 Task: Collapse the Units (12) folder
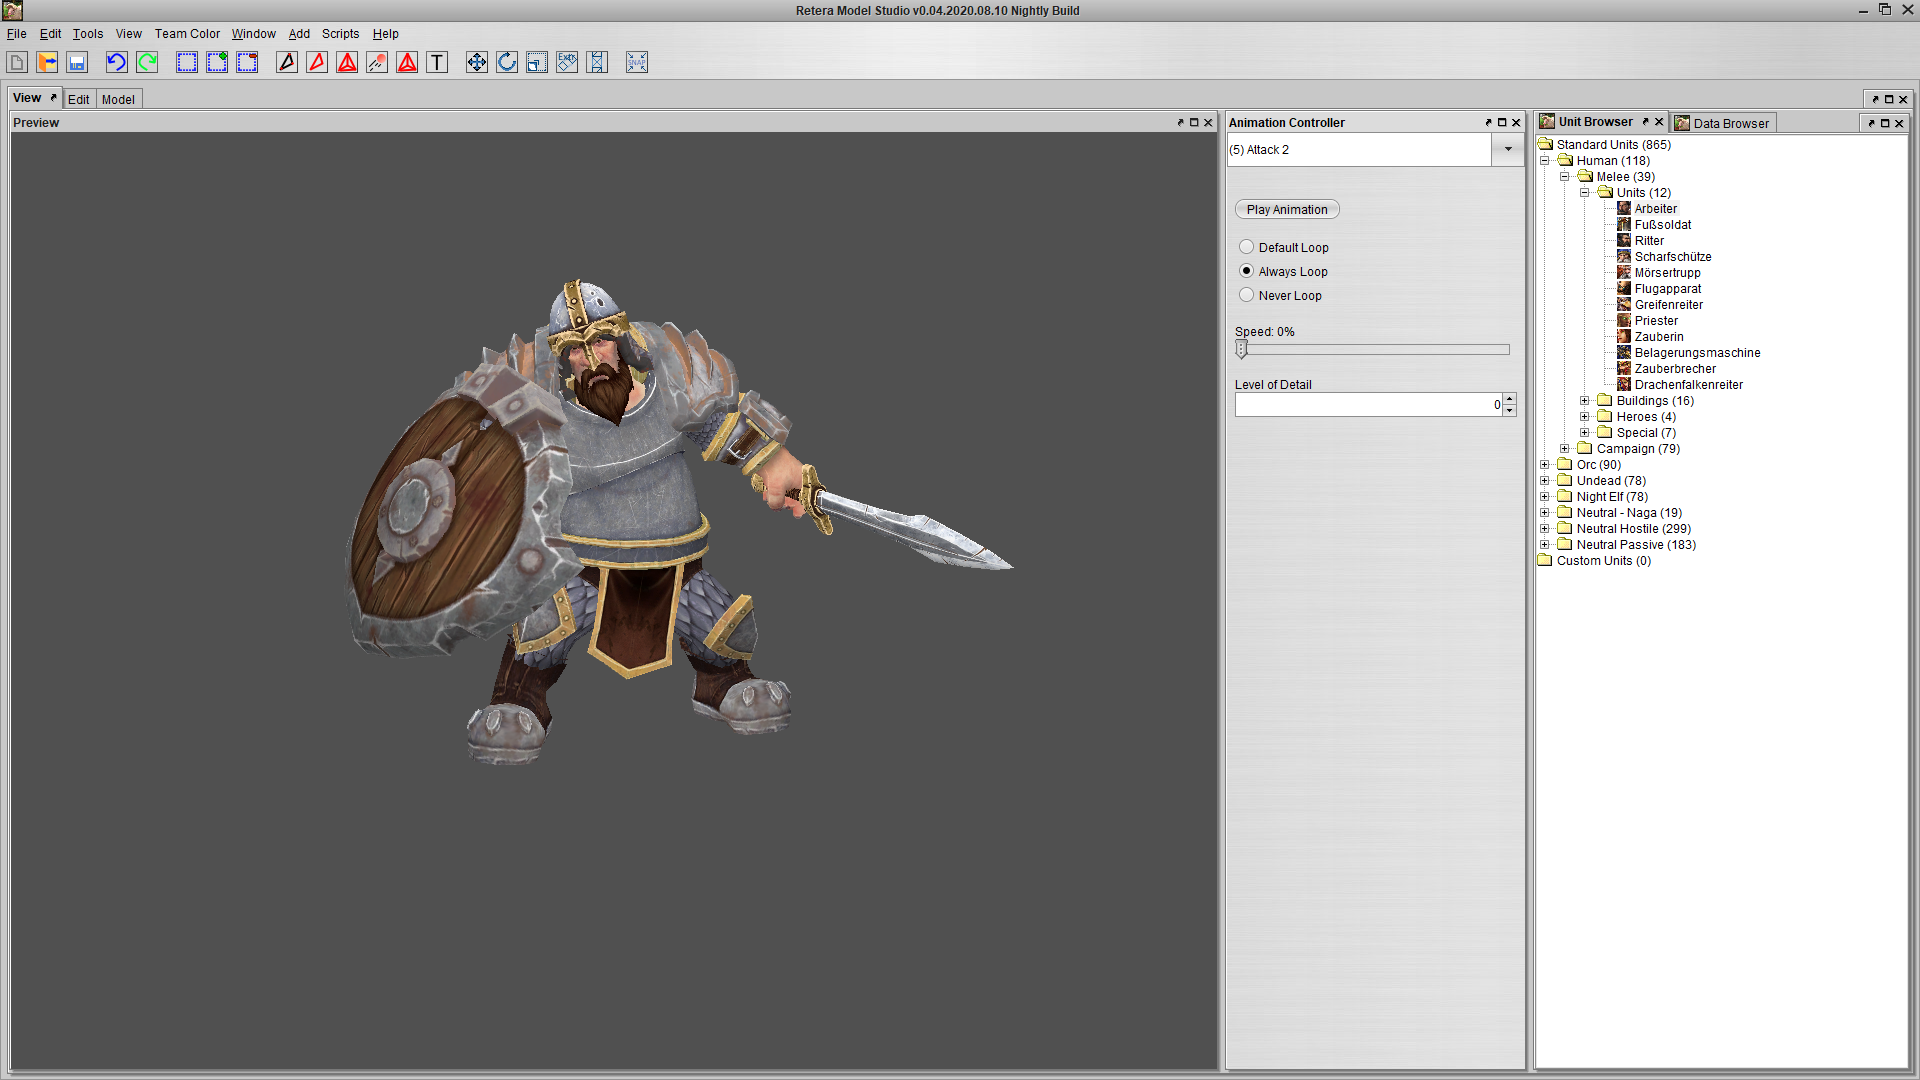point(1585,193)
